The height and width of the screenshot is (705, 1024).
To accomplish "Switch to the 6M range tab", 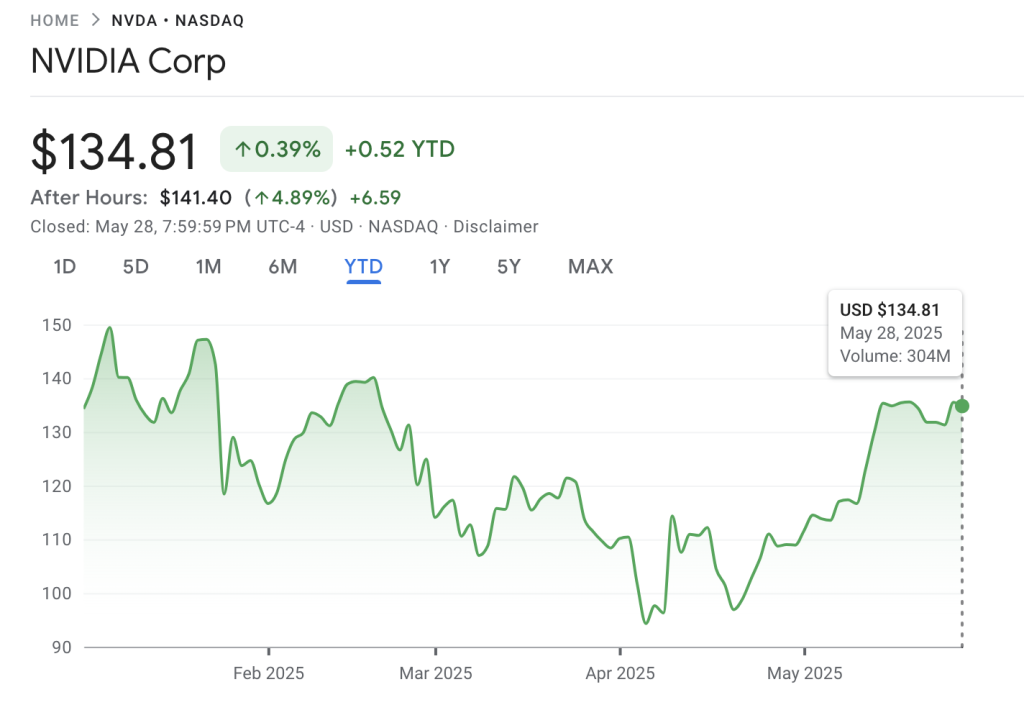I will tap(283, 267).
